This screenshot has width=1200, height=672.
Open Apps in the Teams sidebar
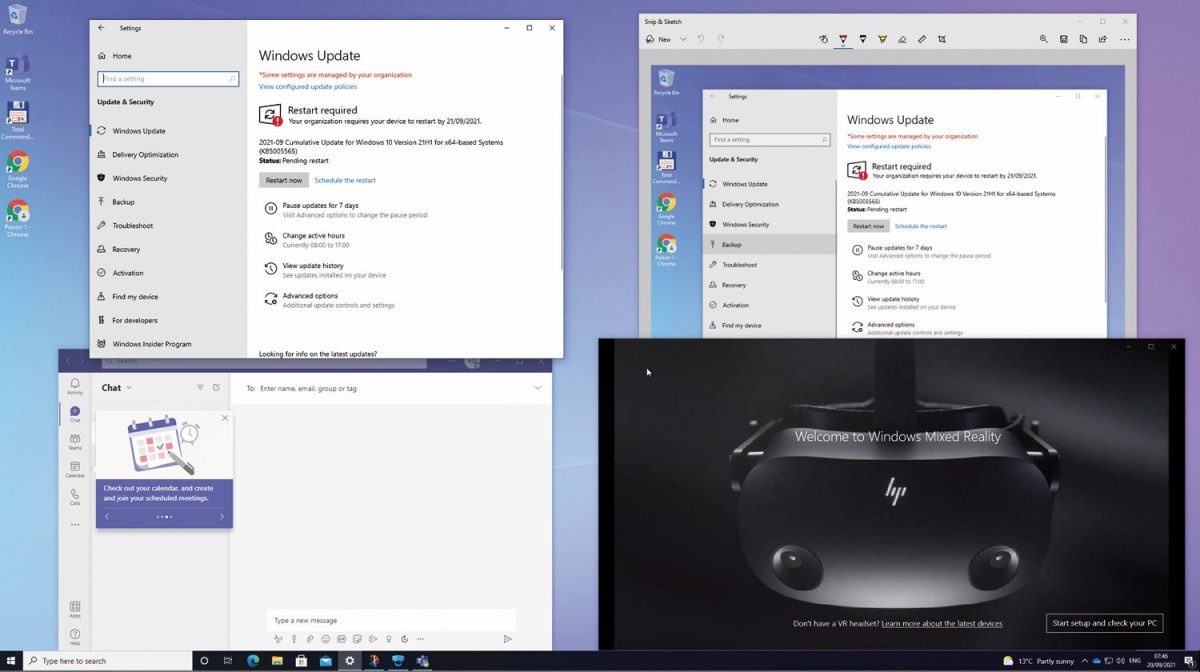pyautogui.click(x=75, y=609)
